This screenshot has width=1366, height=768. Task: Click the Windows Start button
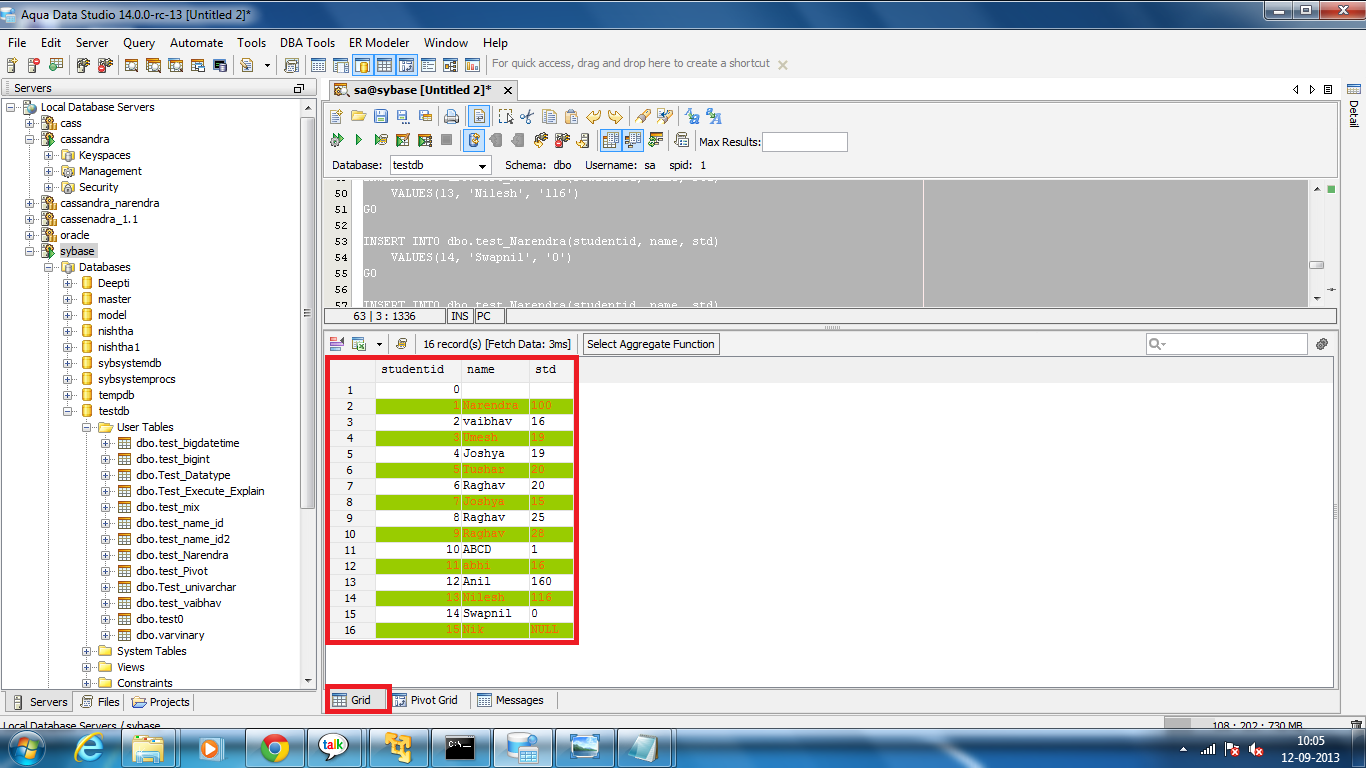pyautogui.click(x=25, y=747)
